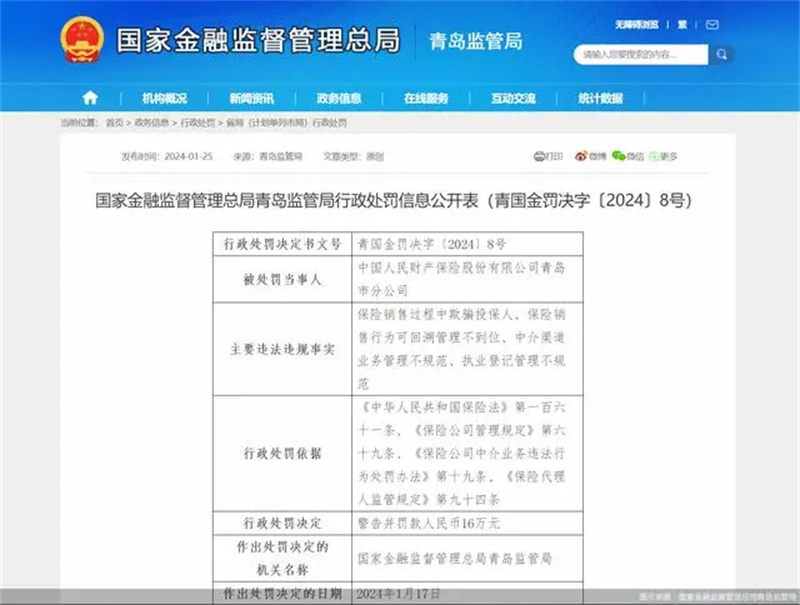Click the label 作出处罚决定的日期
The height and width of the screenshot is (605, 800).
[x=282, y=593]
